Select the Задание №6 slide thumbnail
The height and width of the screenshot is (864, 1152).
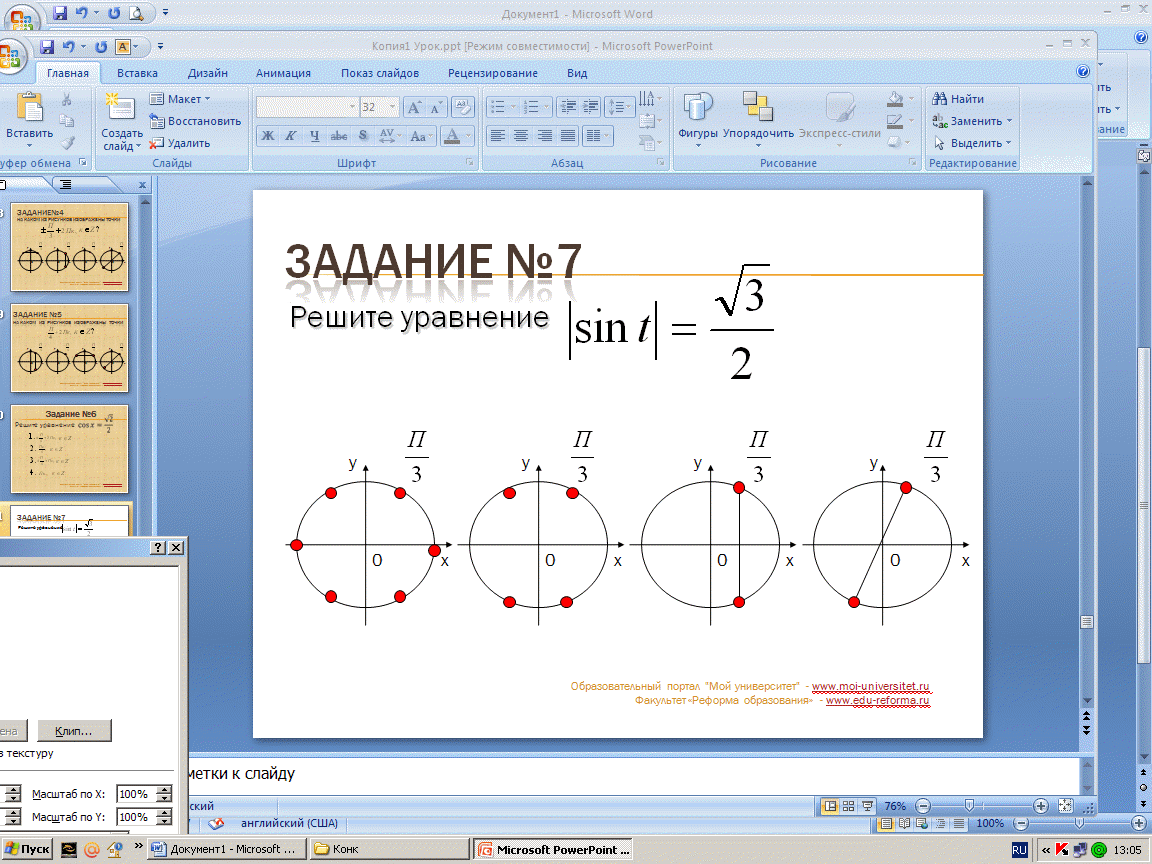[70, 449]
